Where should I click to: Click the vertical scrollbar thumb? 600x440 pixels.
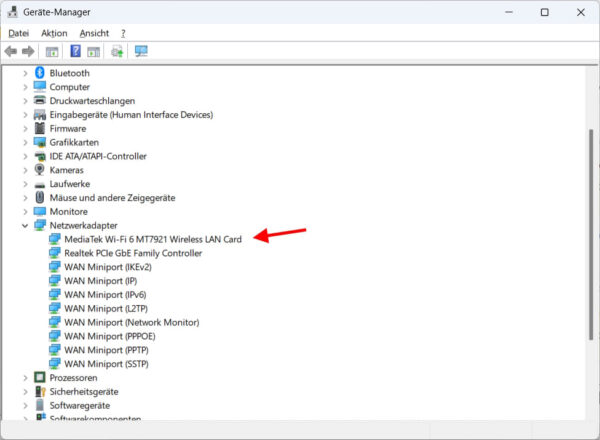(591, 234)
